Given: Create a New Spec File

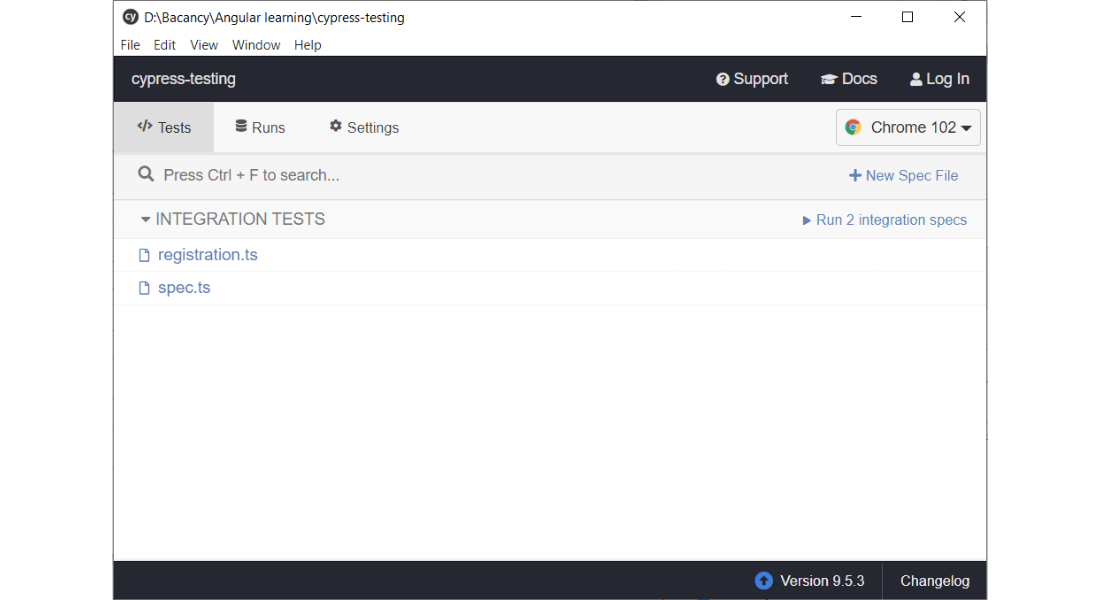Looking at the screenshot, I should tap(904, 175).
